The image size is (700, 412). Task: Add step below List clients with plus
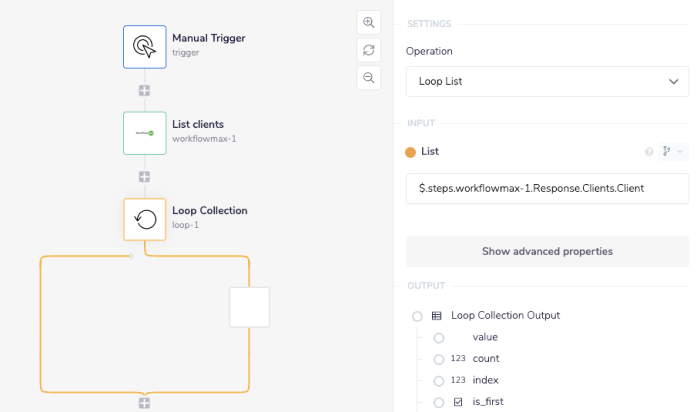point(144,177)
